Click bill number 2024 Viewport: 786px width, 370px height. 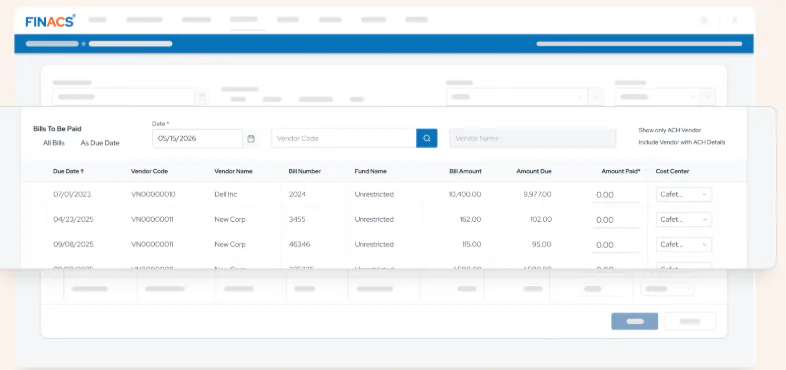[x=297, y=195]
